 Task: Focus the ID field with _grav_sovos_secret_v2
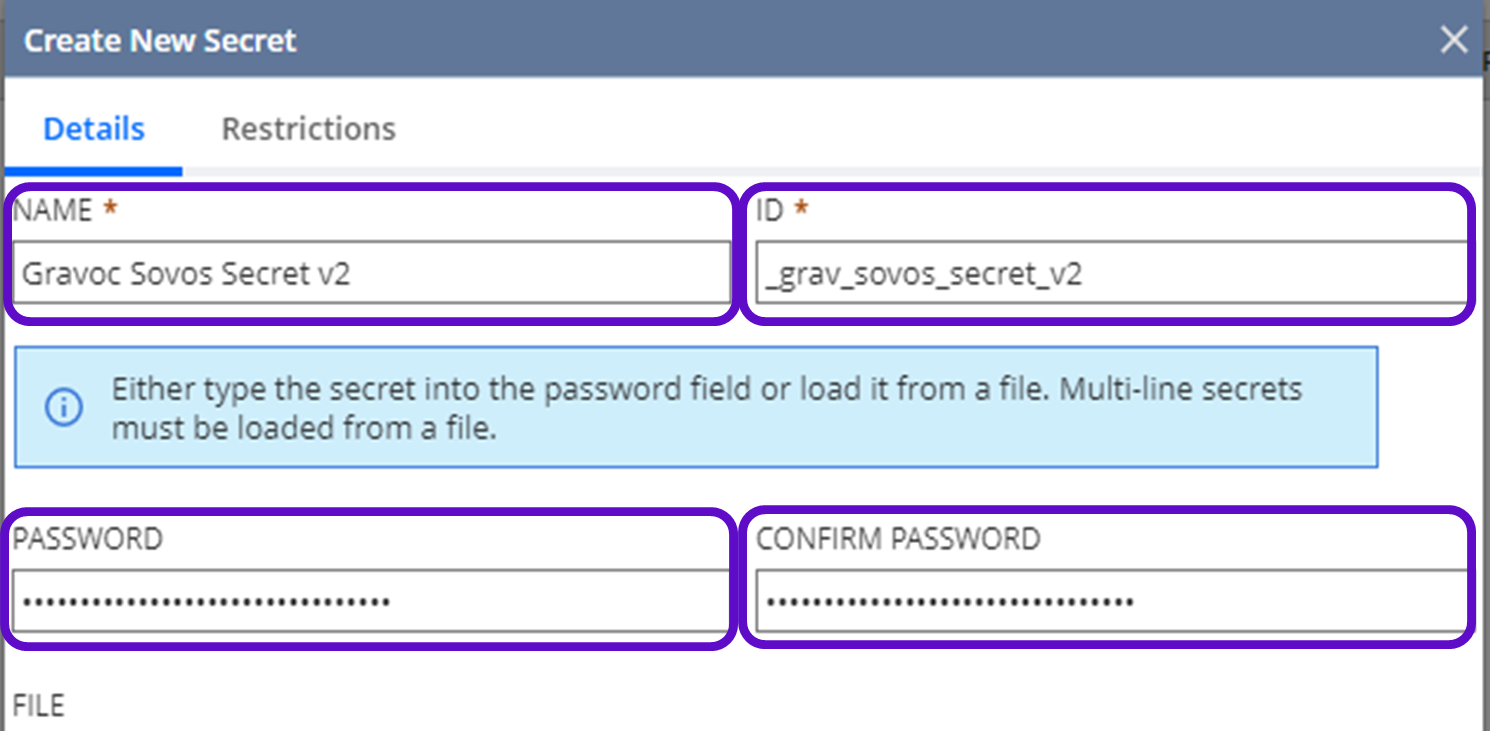pyautogui.click(x=1110, y=274)
